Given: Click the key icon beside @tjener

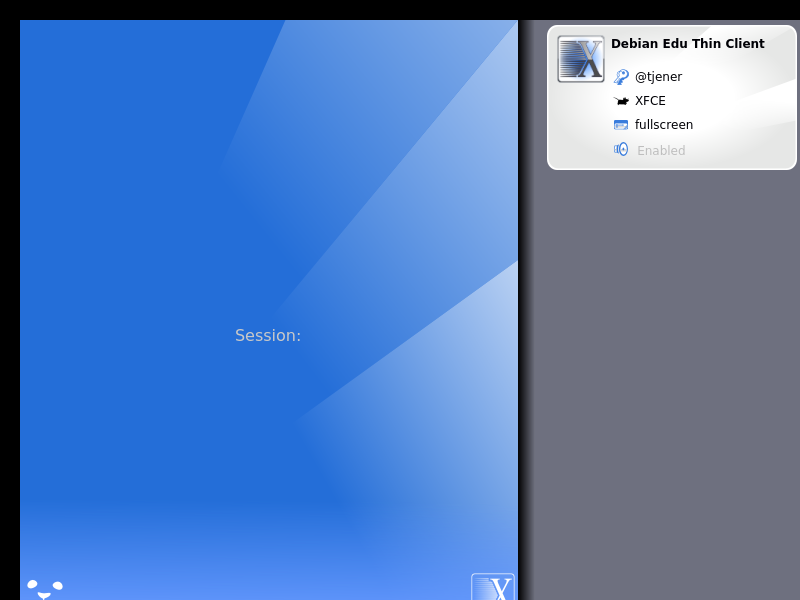Looking at the screenshot, I should pyautogui.click(x=621, y=77).
